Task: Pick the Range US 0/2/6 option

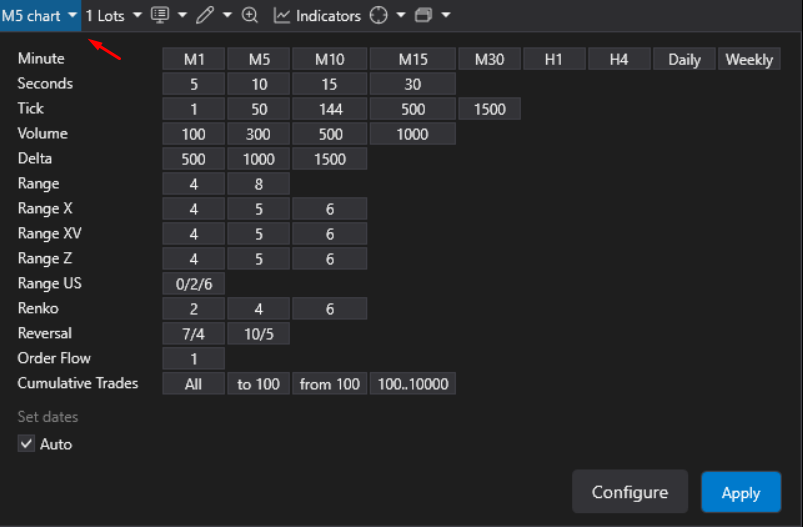Action: click(x=193, y=284)
